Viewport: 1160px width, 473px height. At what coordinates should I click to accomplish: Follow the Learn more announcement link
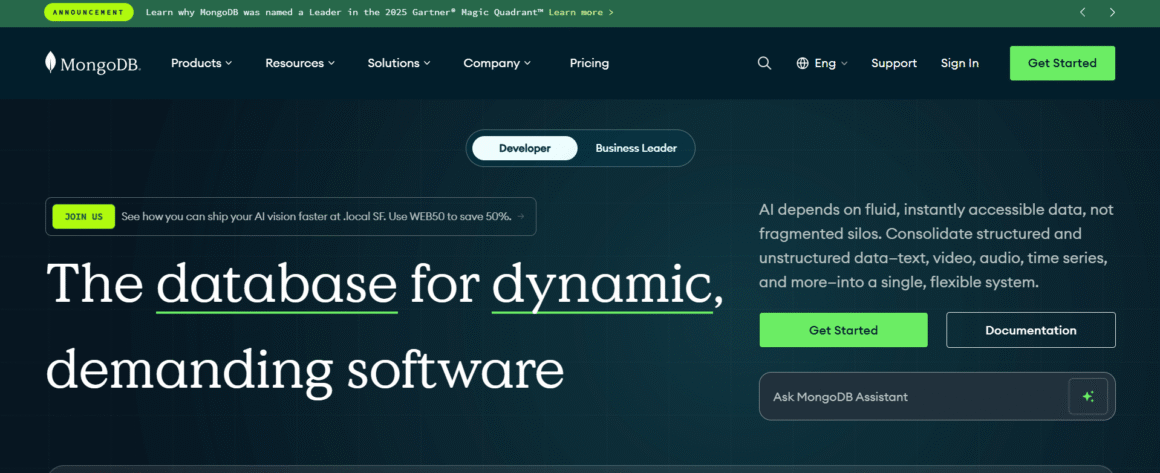coord(581,13)
